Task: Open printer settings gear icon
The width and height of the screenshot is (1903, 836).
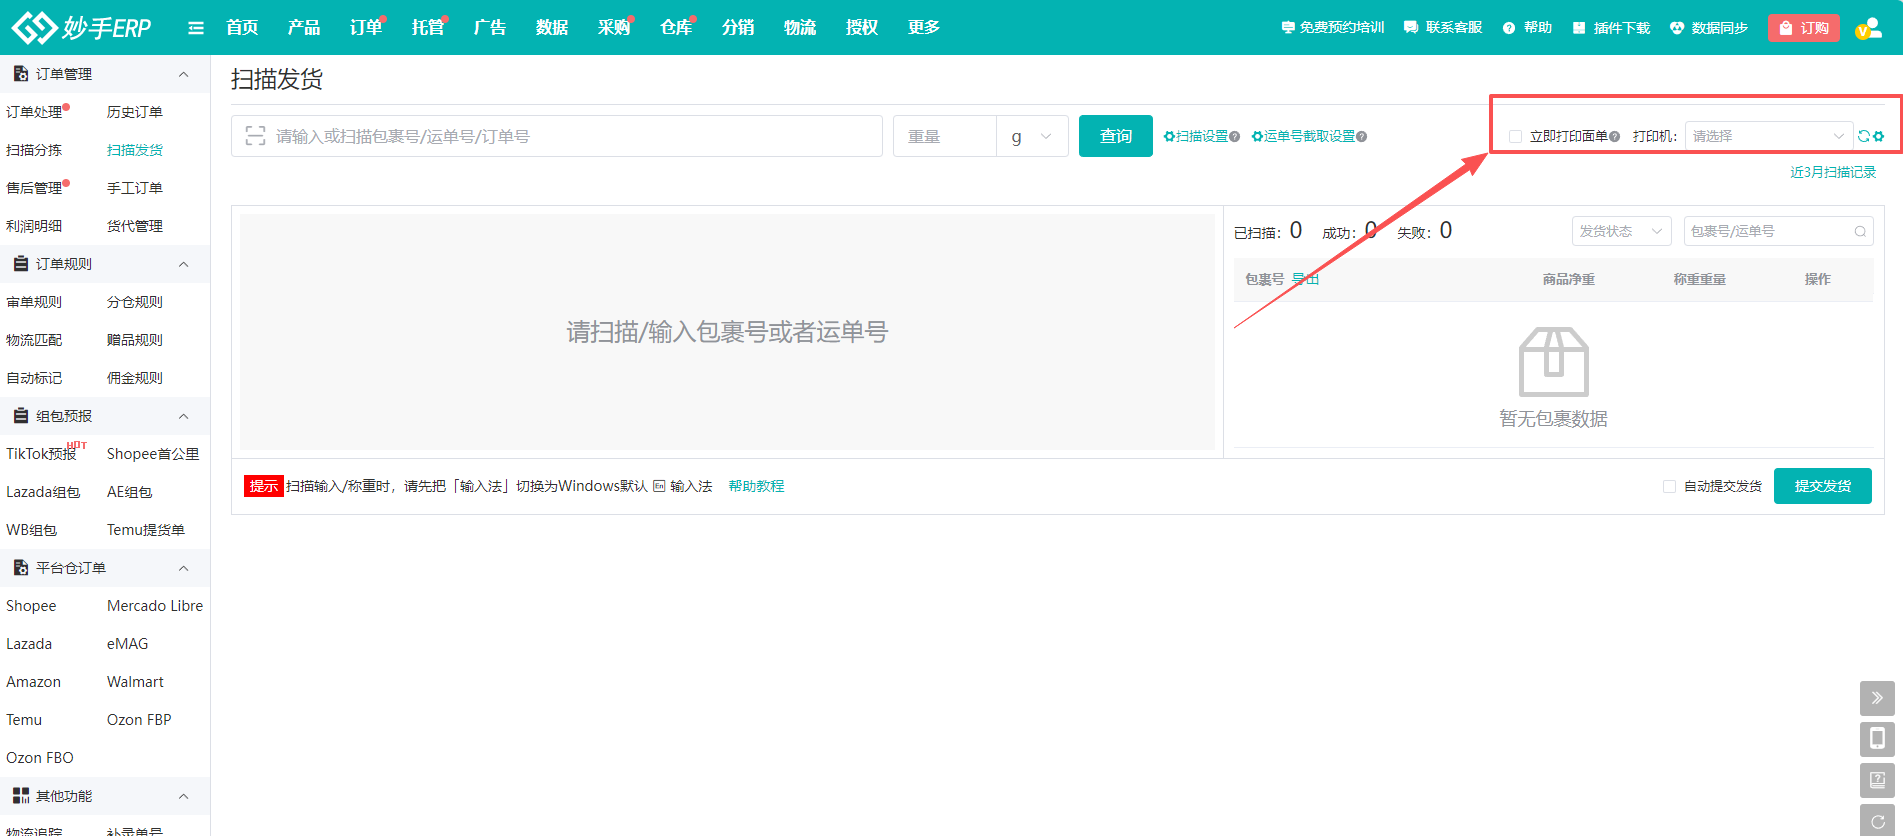Action: click(1879, 136)
